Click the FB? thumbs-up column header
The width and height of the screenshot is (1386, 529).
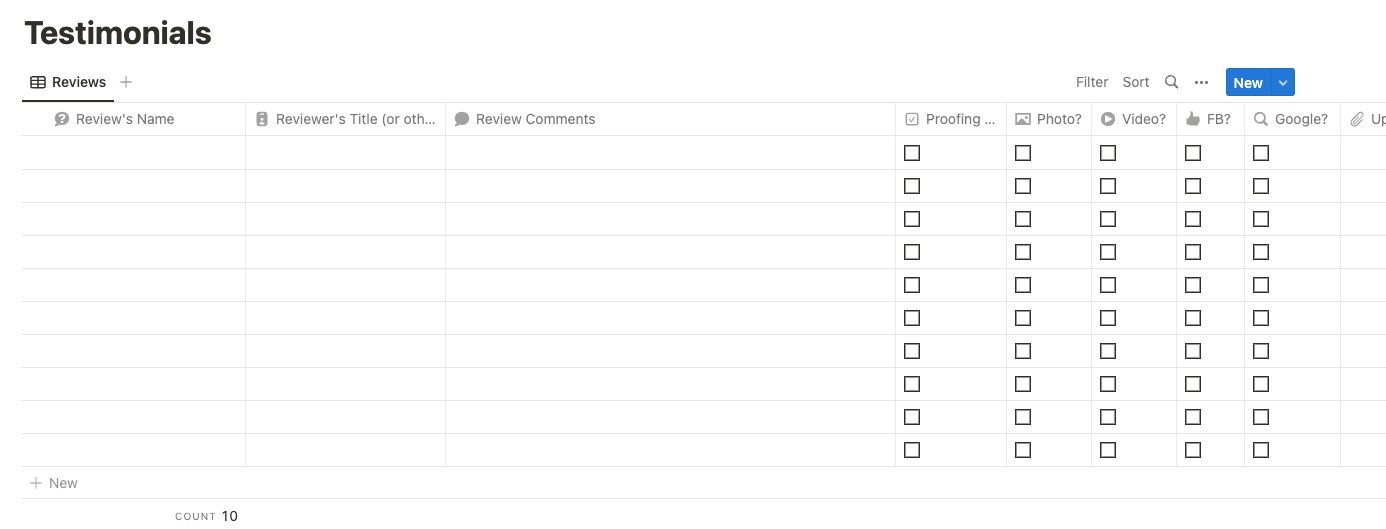click(x=1211, y=119)
